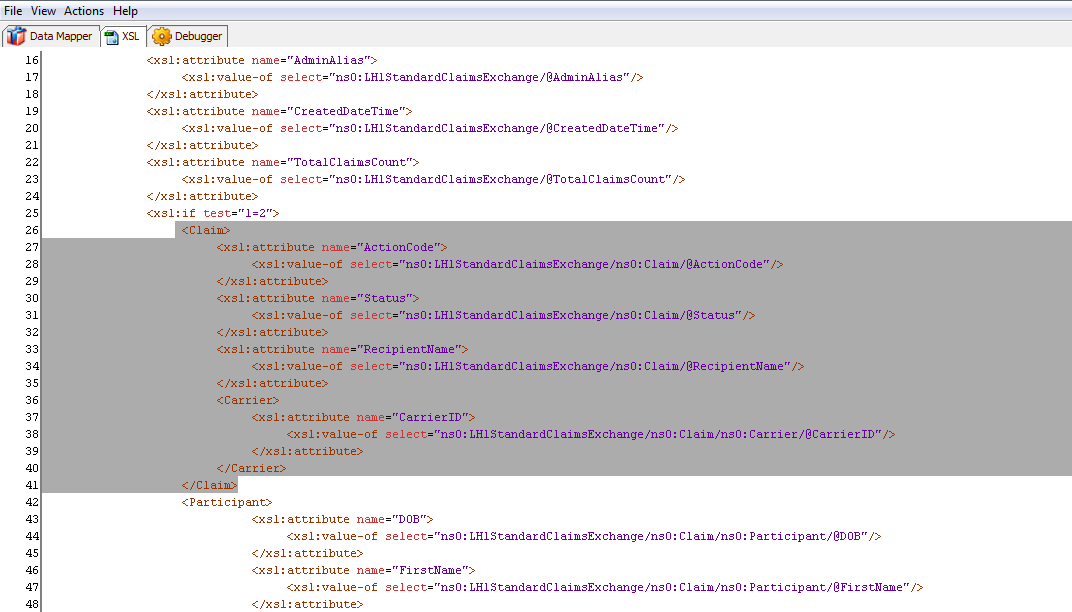
Task: Click the @ActionCode value-of line
Action: [518, 265]
